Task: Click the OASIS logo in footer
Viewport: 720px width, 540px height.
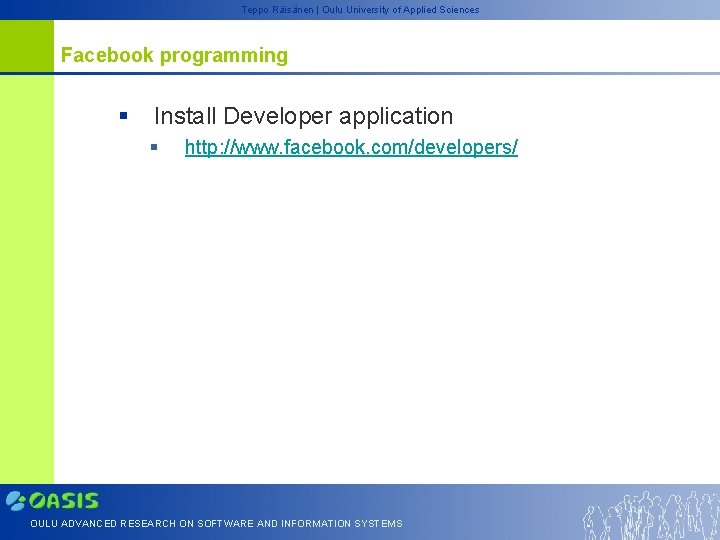Action: point(52,501)
